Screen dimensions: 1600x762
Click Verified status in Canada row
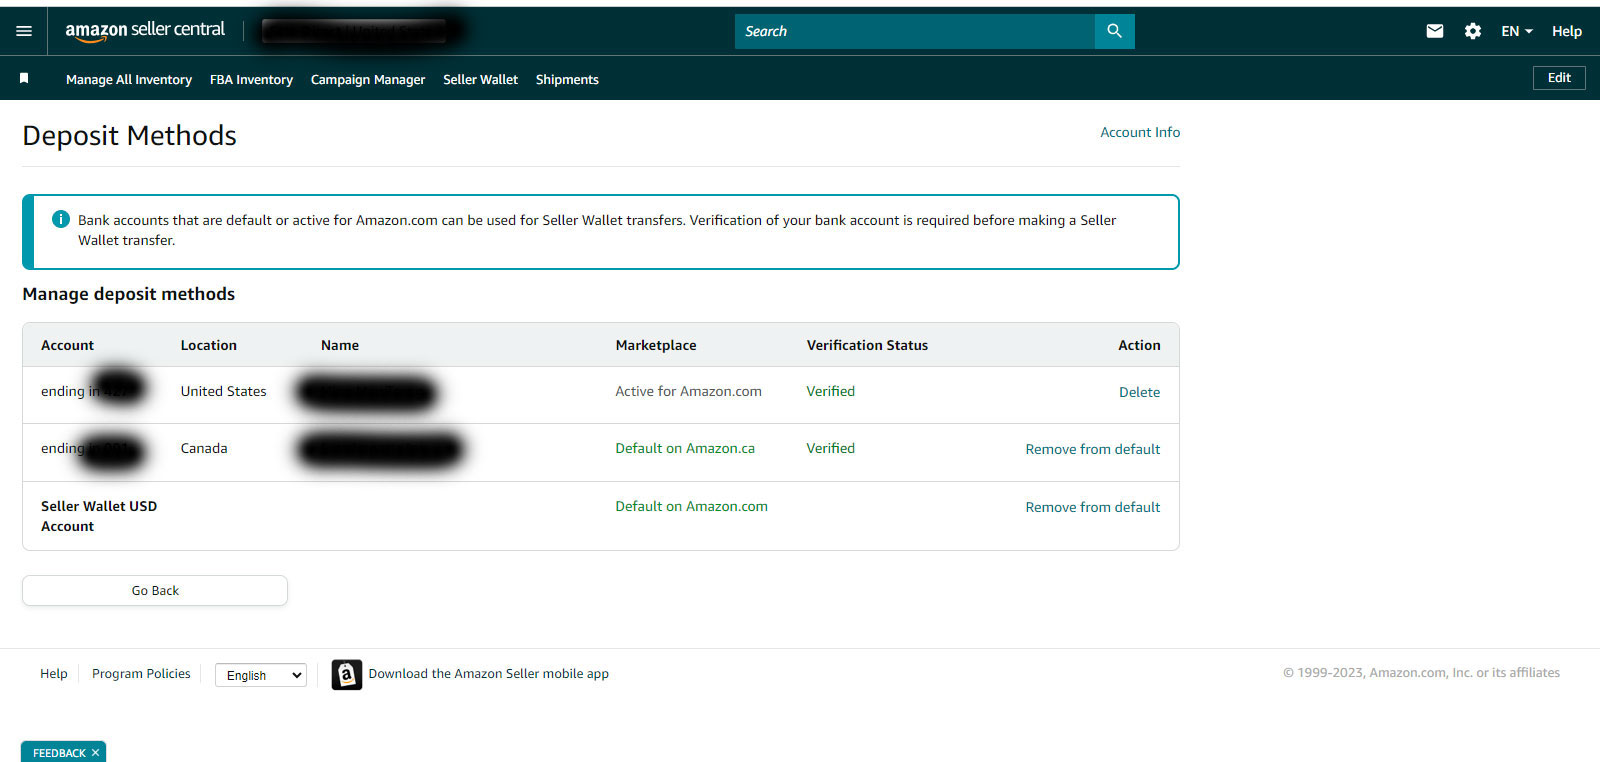point(830,448)
